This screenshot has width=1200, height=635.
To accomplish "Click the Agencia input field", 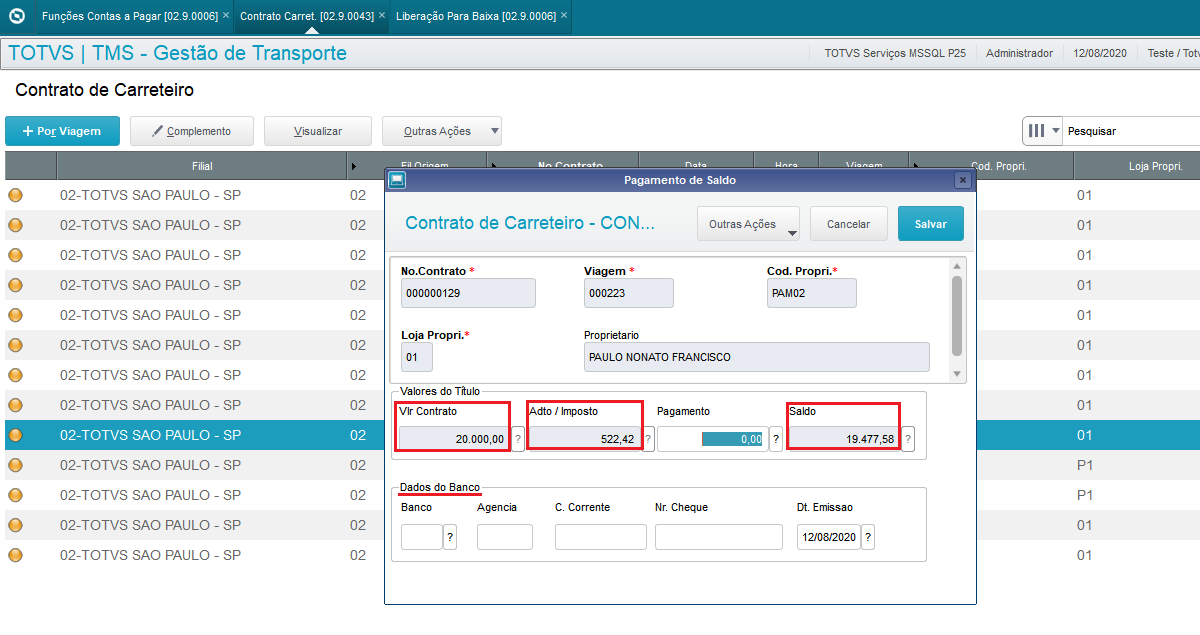I will (505, 537).
